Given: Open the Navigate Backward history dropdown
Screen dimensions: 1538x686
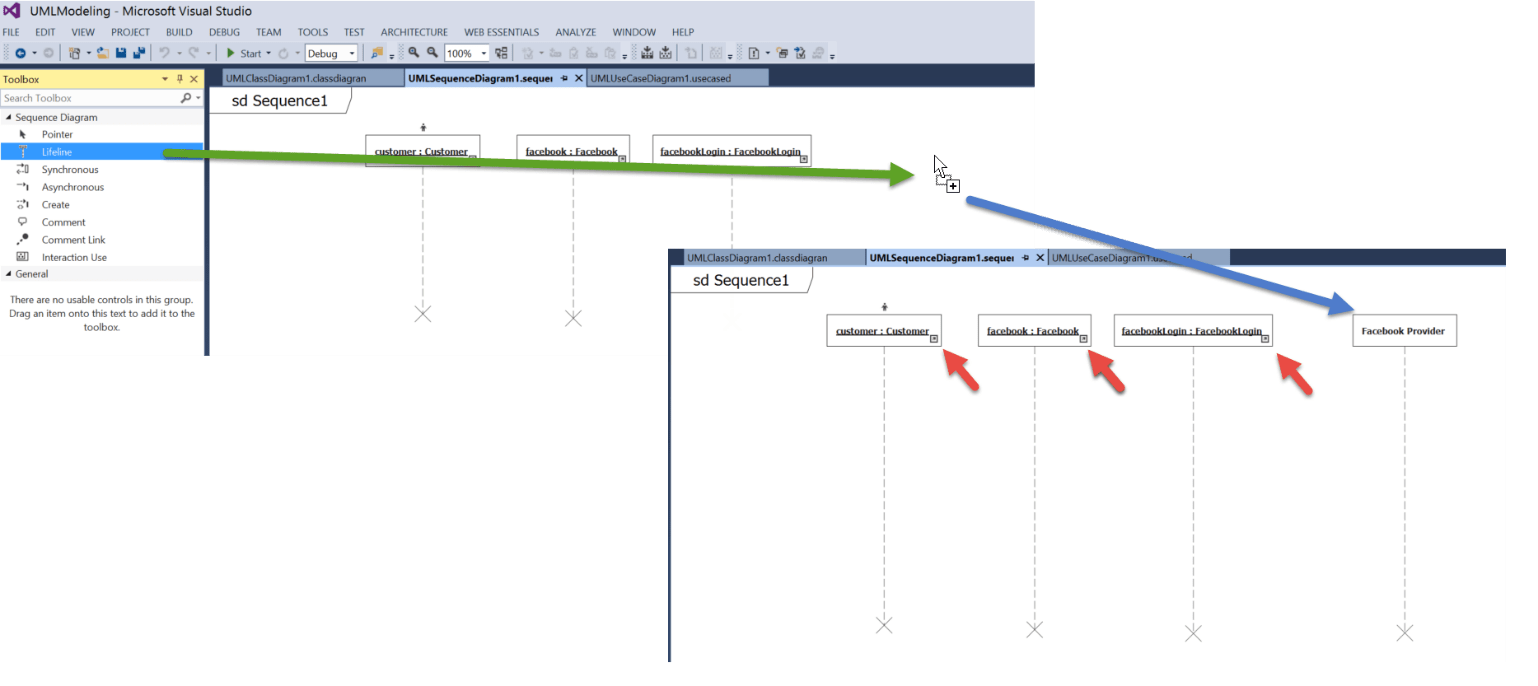Looking at the screenshot, I should coord(33,53).
